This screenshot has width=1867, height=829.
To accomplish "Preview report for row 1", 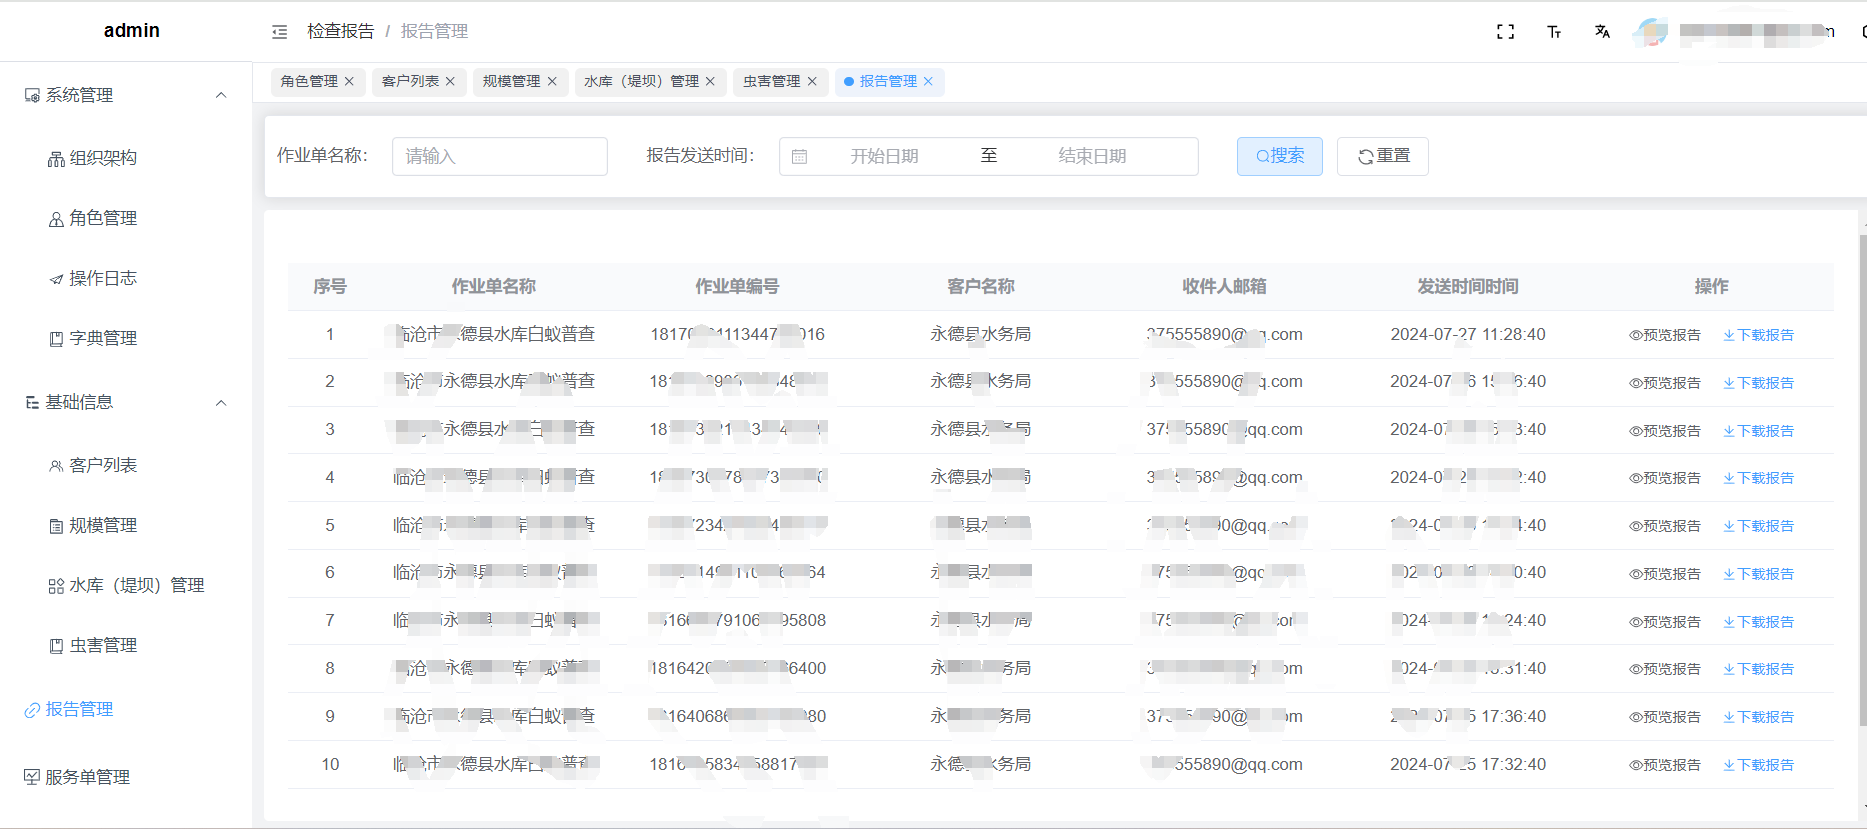I will [x=1665, y=335].
